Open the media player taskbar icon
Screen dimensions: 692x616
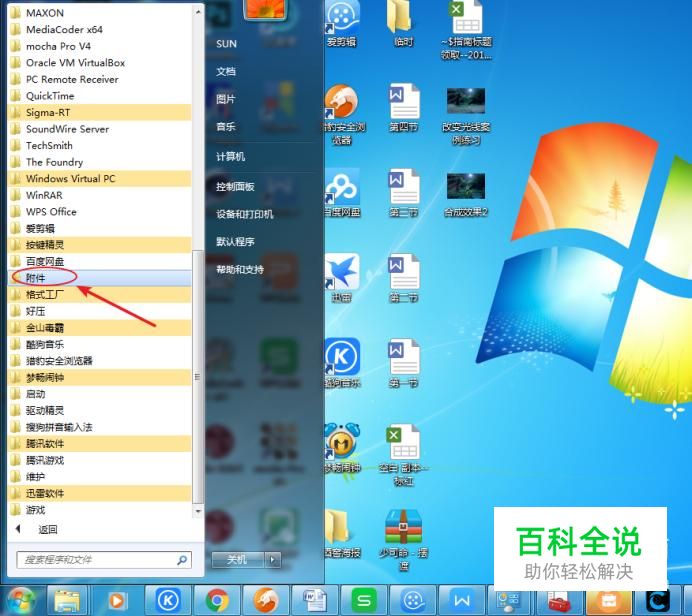[117, 601]
